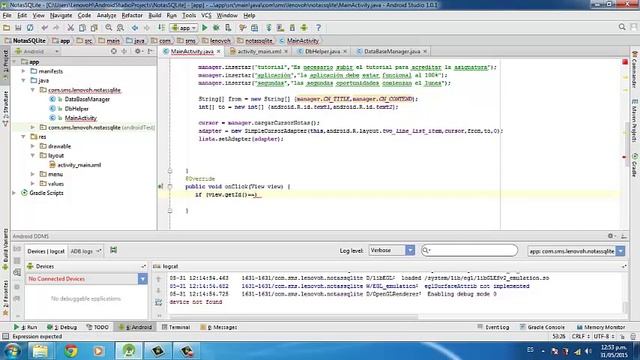Viewport: 640px width, 360px height.
Task: Collapse the java folder in tree
Action: (24, 80)
